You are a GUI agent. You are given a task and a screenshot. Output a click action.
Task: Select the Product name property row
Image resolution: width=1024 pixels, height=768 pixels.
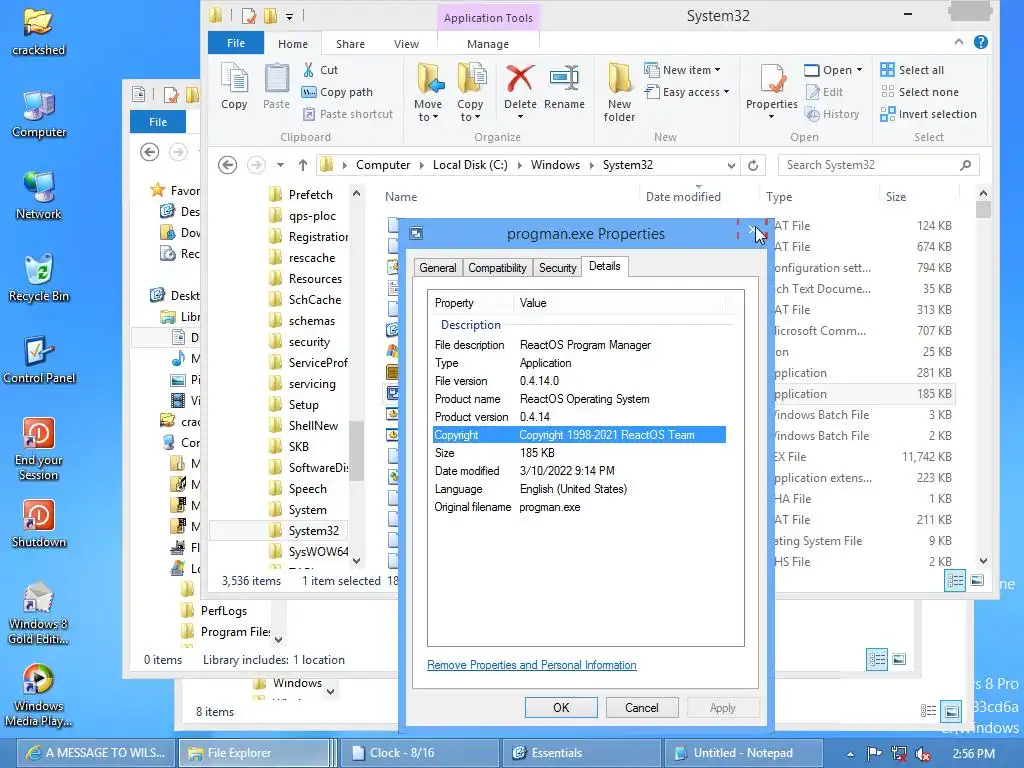click(x=579, y=399)
